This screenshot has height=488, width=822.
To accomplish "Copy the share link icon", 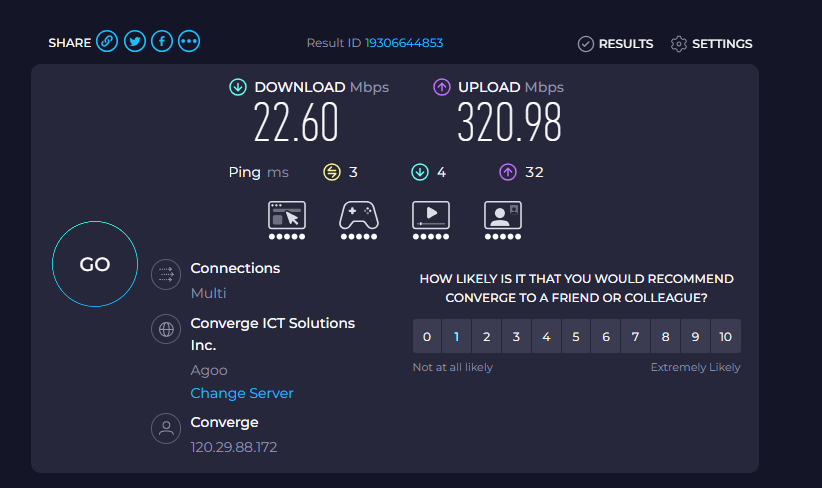I will click(106, 41).
